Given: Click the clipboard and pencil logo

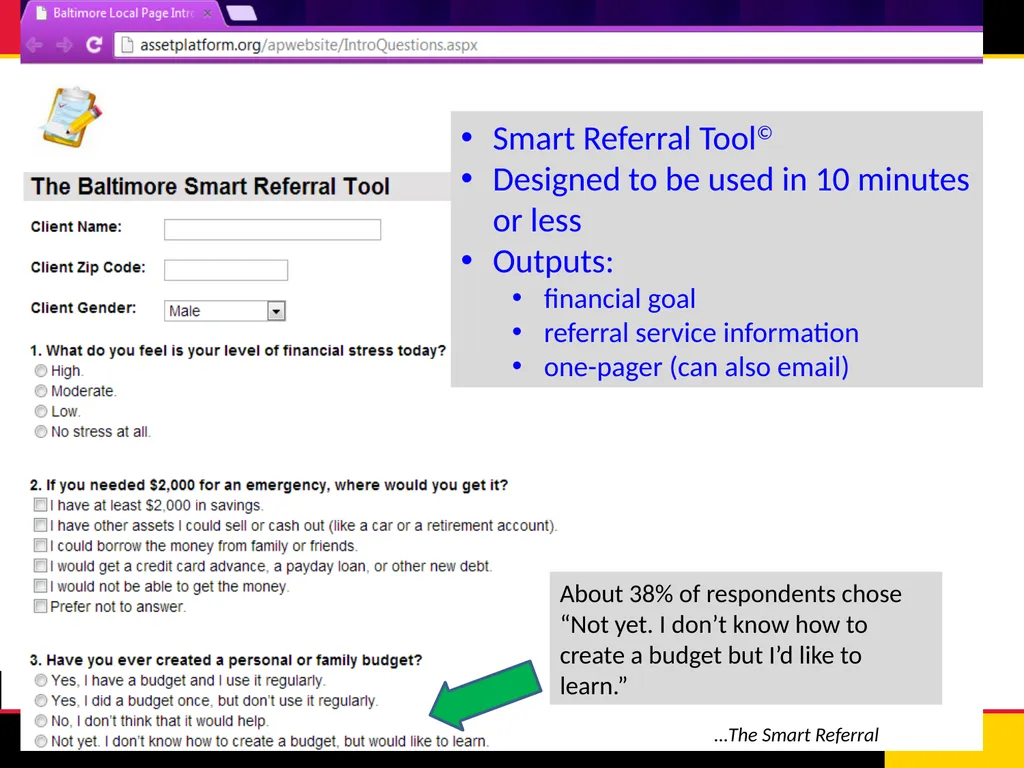Looking at the screenshot, I should coord(72,117).
